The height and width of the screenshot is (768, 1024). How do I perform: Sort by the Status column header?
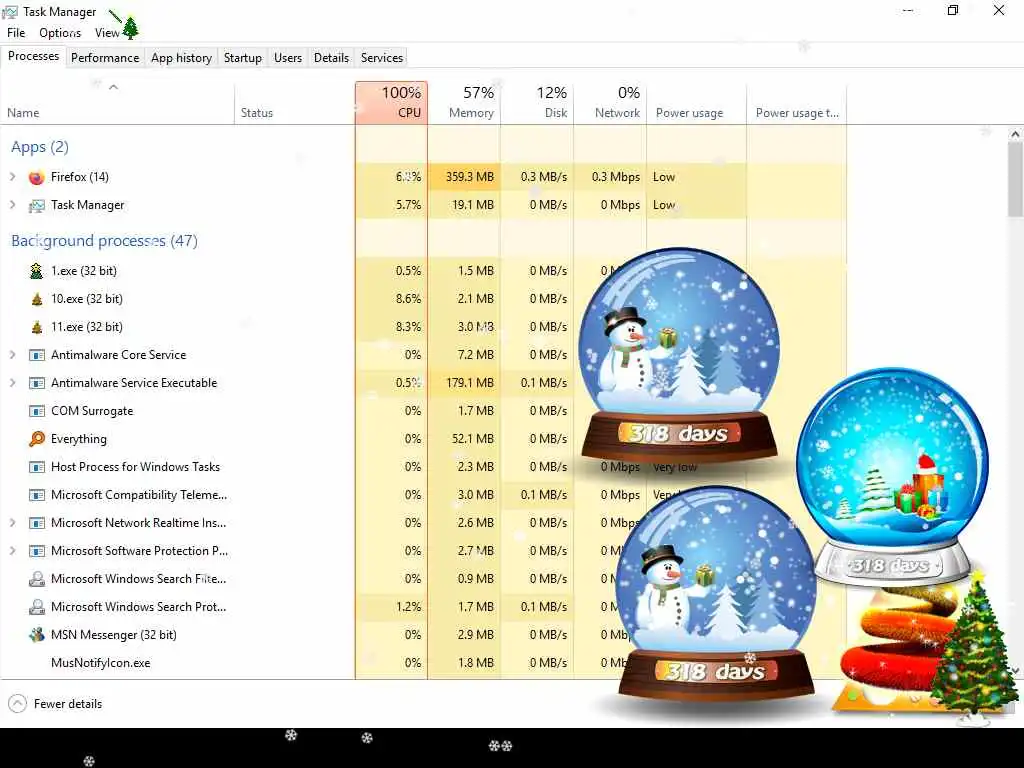[295, 103]
